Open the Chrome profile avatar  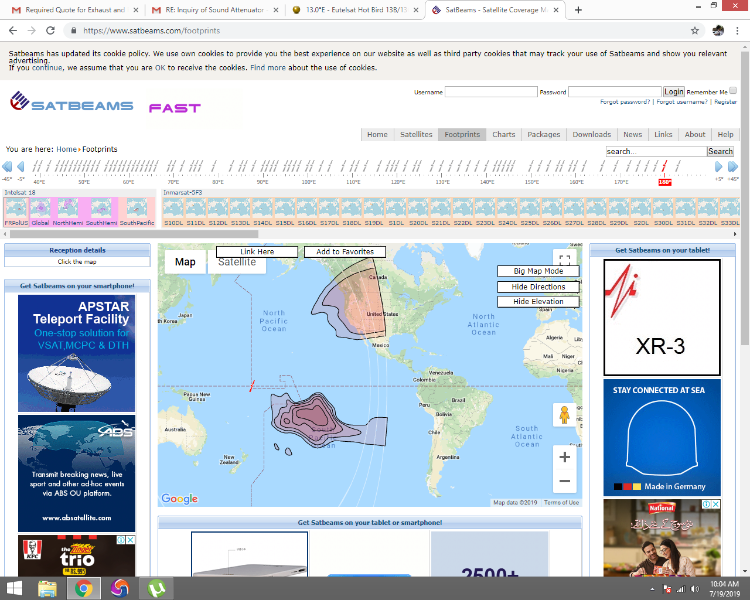(x=718, y=31)
